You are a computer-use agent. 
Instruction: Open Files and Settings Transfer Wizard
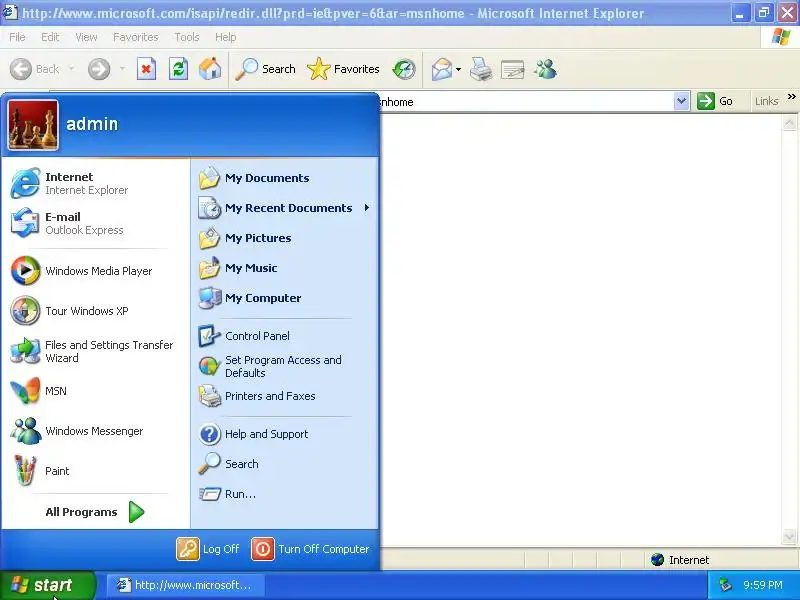95,352
